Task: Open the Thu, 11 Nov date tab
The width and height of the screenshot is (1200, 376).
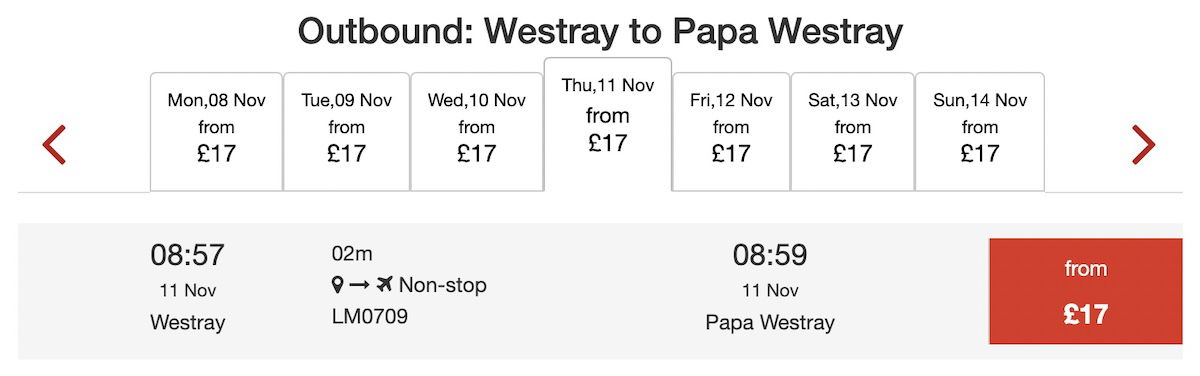Action: click(608, 124)
